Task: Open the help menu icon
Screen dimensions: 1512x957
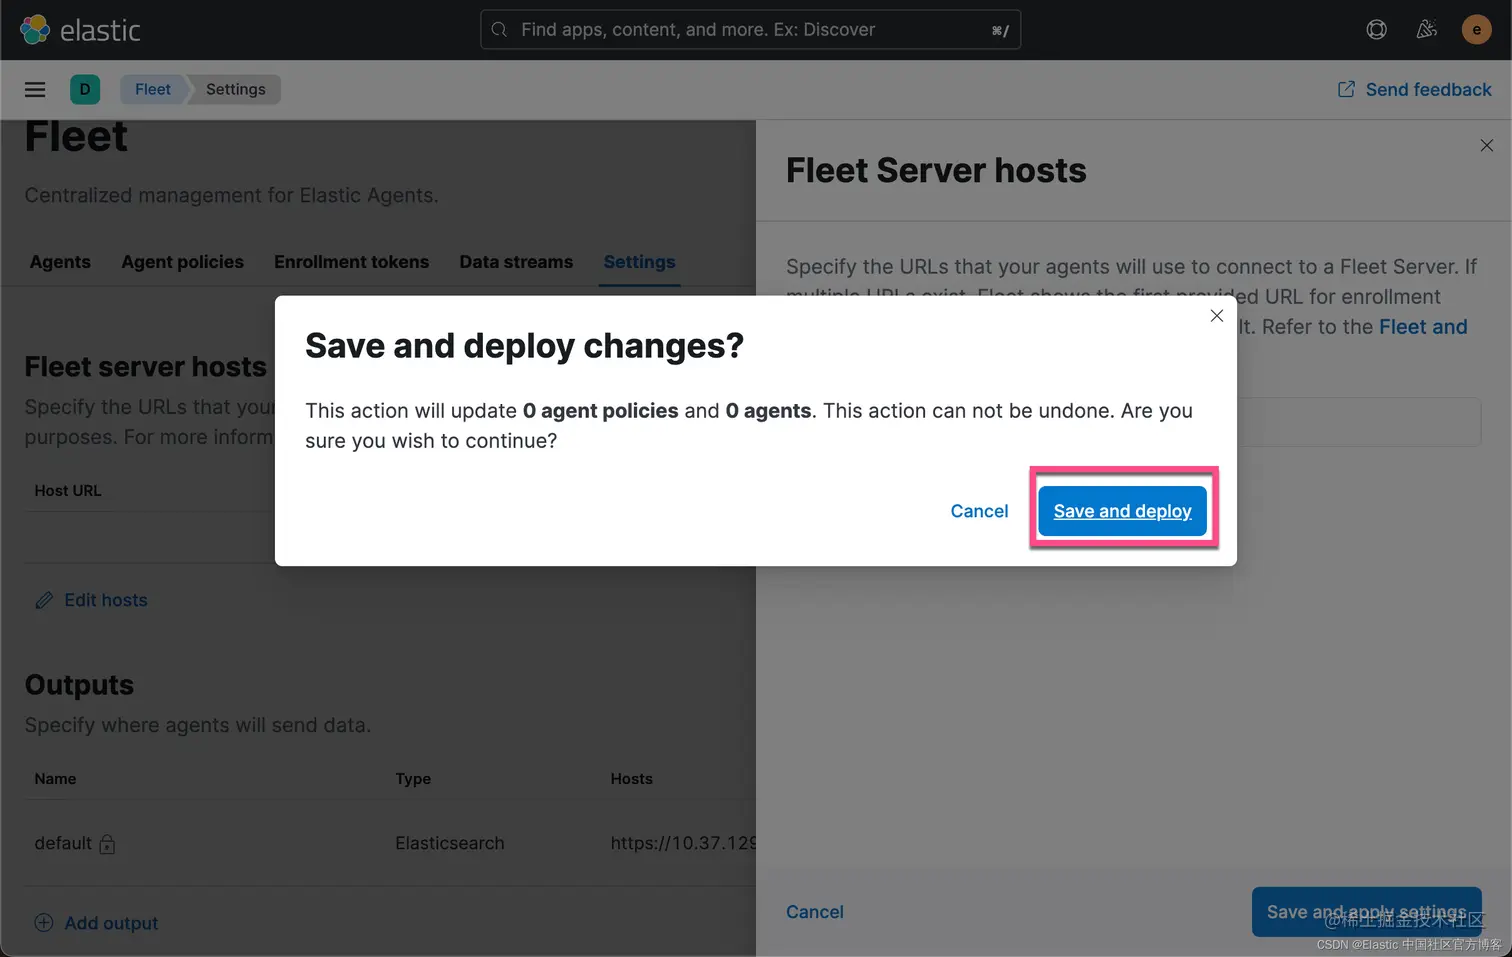Action: pos(1377,30)
